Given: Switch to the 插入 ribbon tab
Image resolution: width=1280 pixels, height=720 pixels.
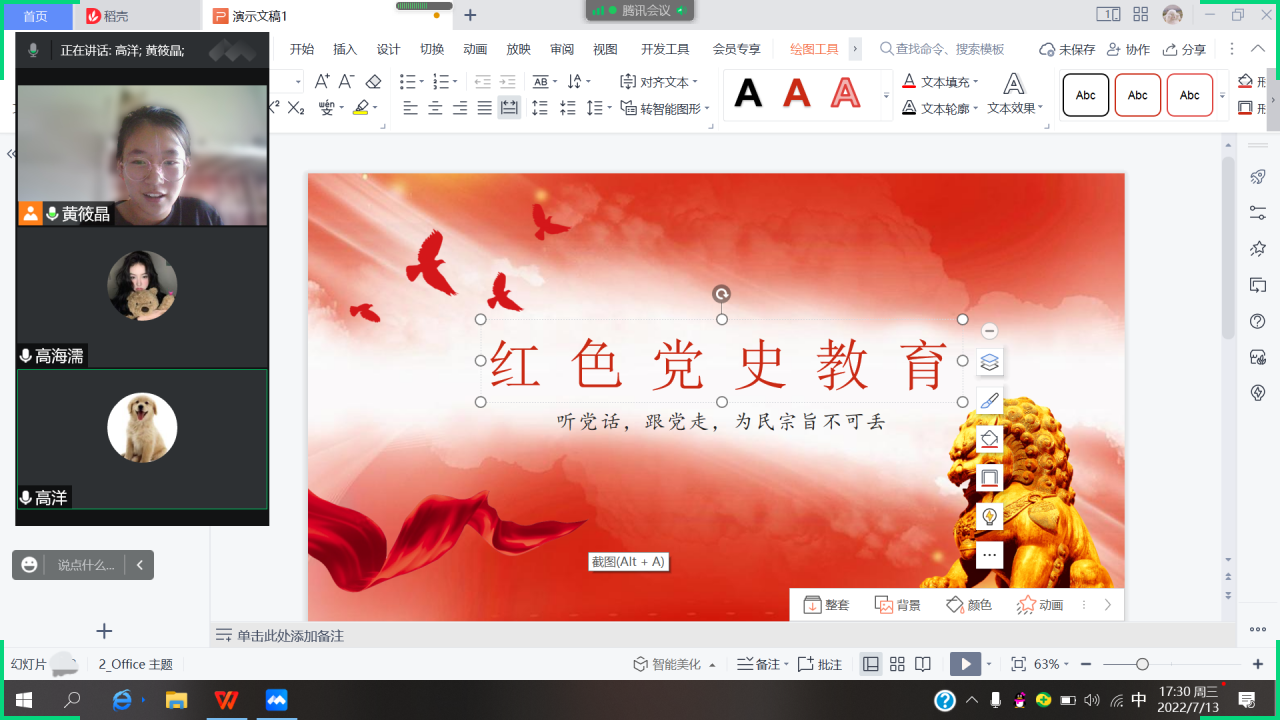Looking at the screenshot, I should [345, 49].
